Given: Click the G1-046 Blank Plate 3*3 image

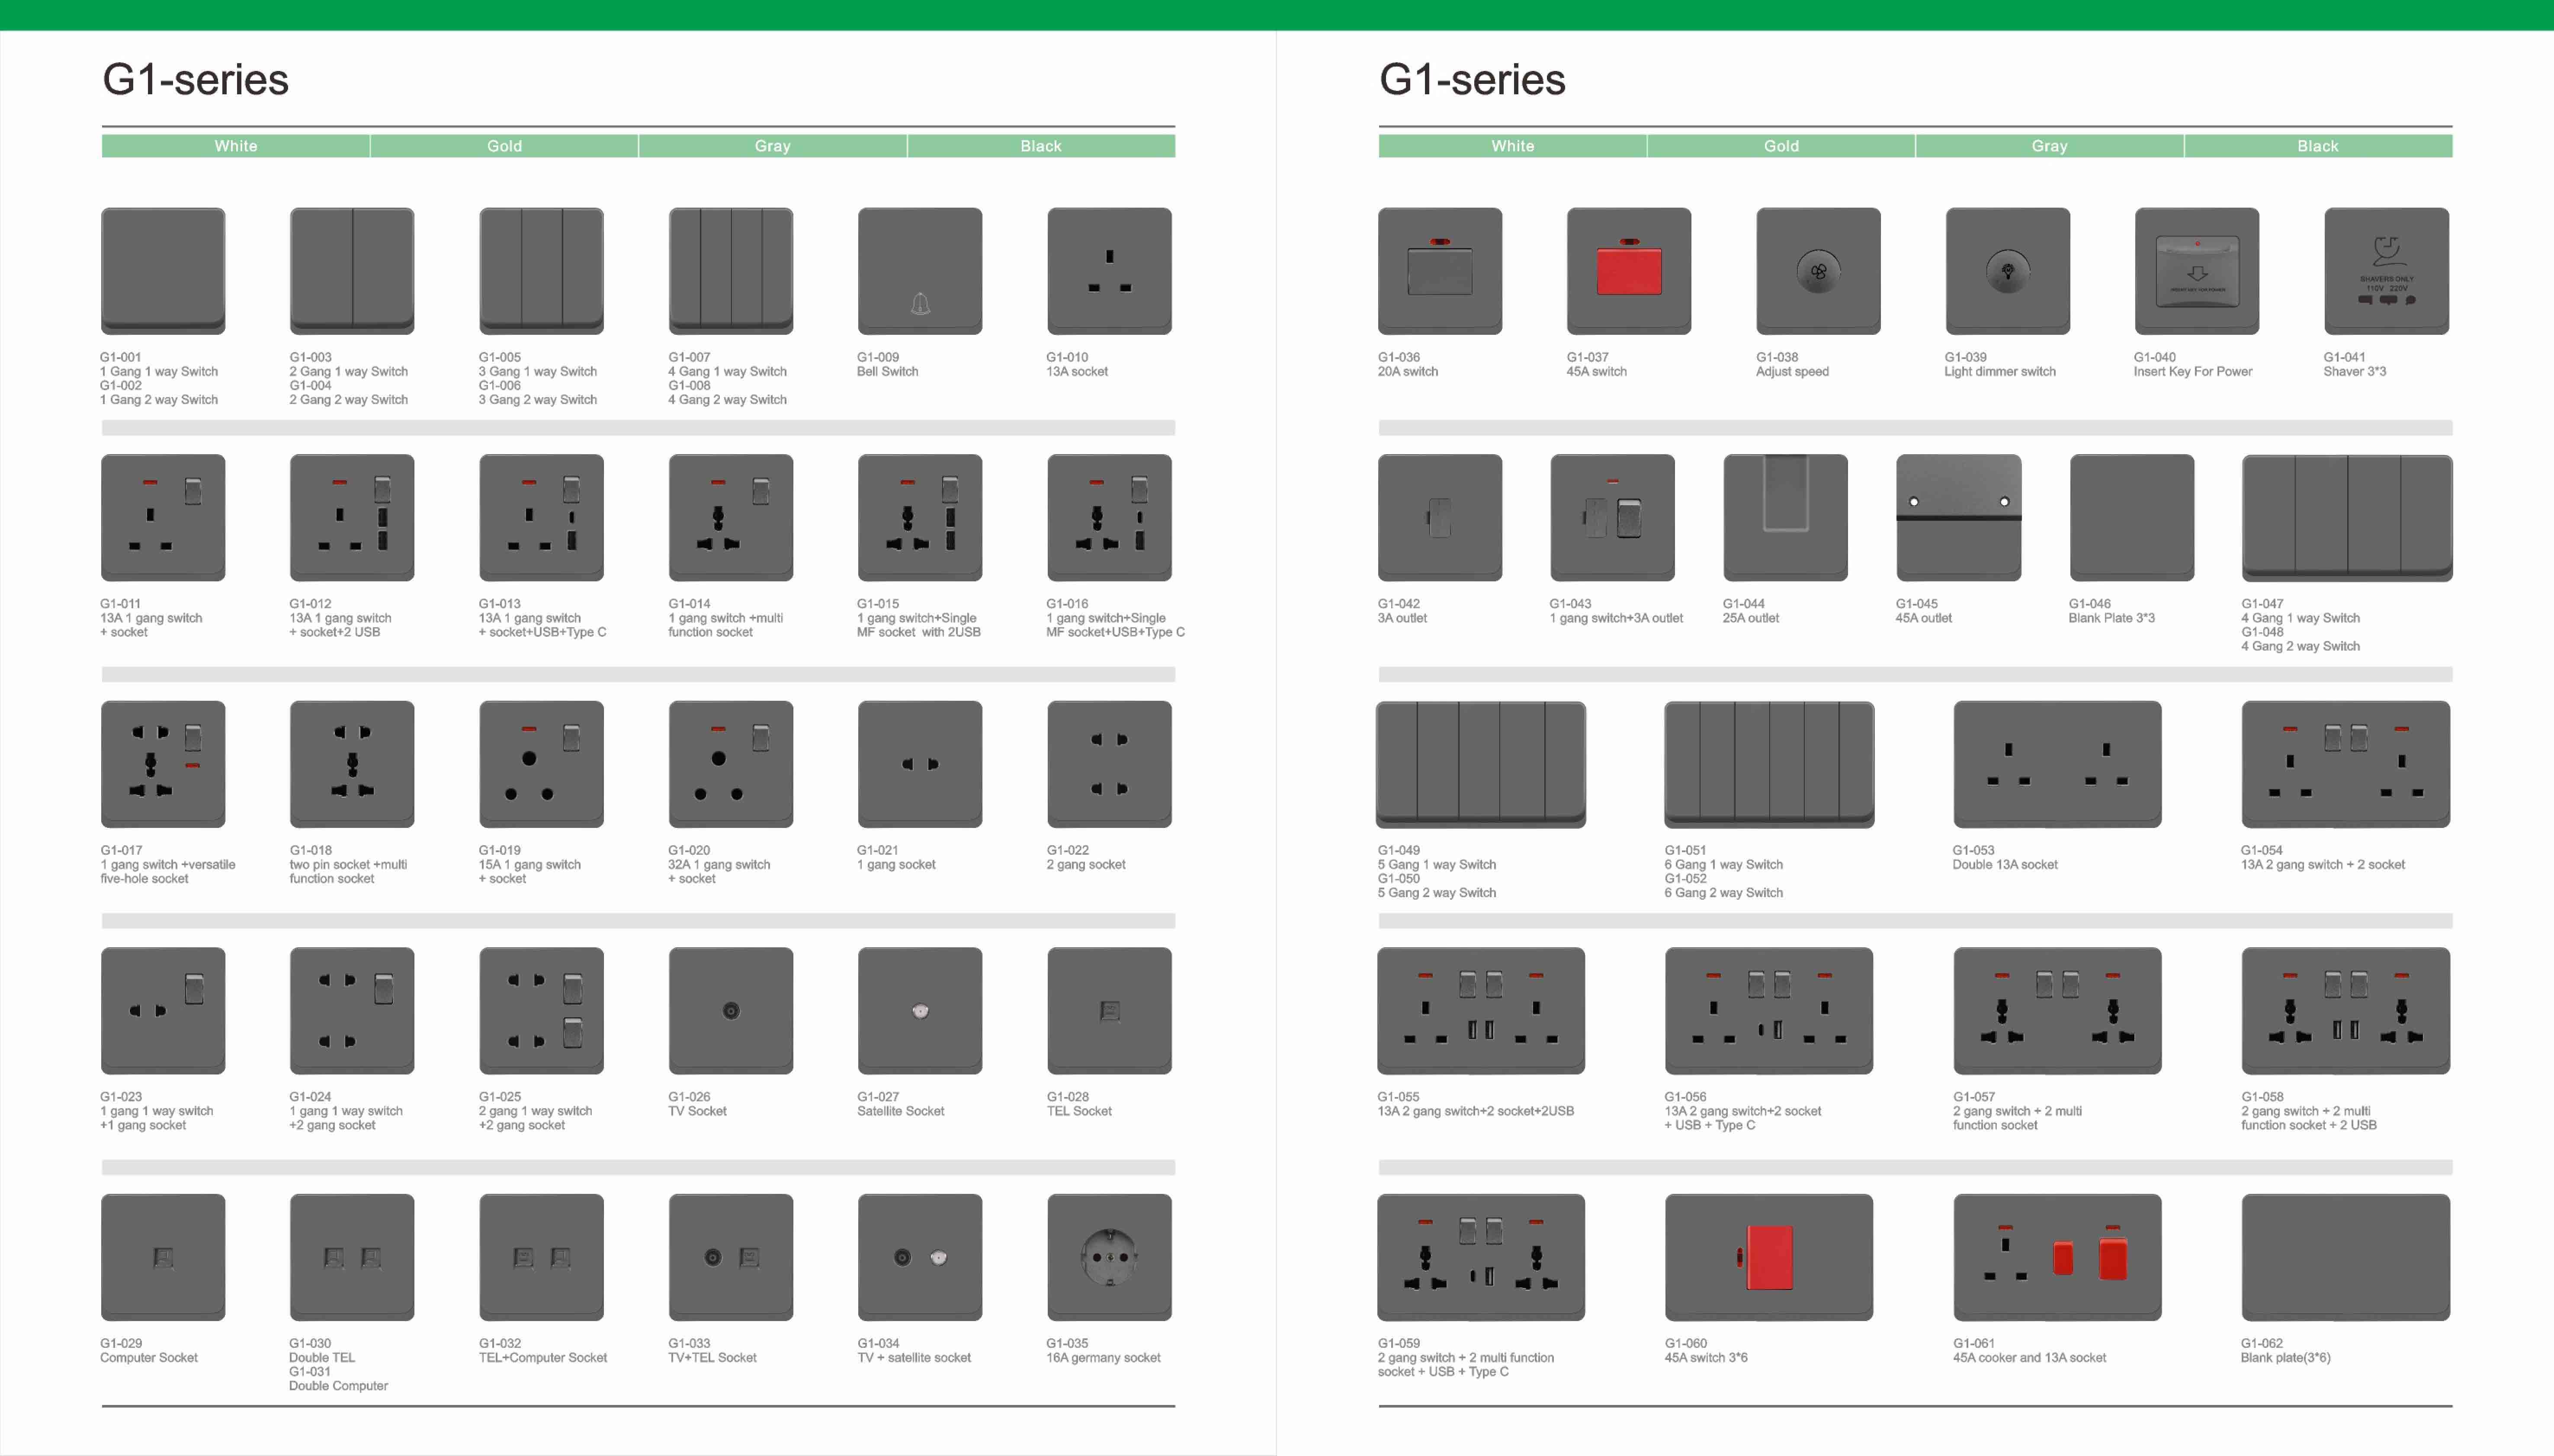Looking at the screenshot, I should coord(2132,518).
